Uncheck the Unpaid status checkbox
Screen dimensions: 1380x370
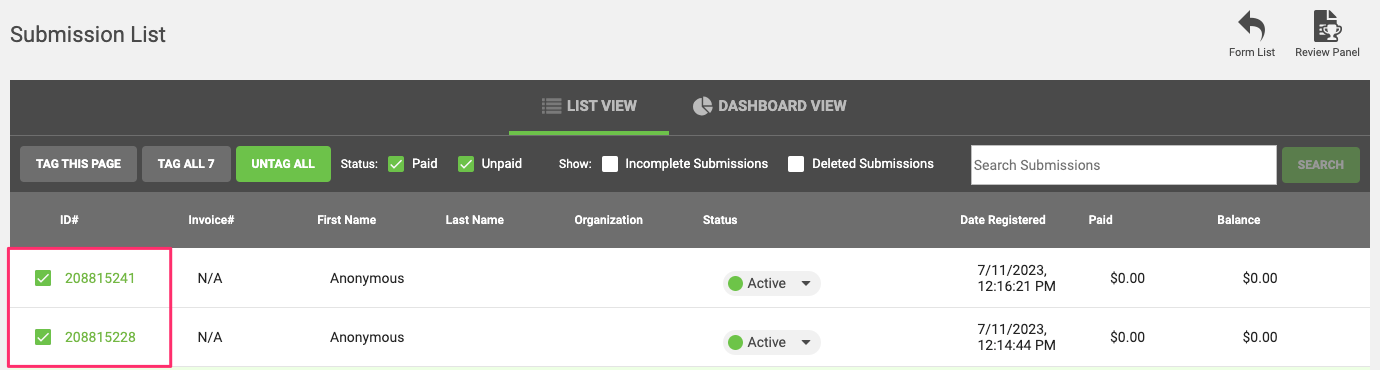[466, 164]
